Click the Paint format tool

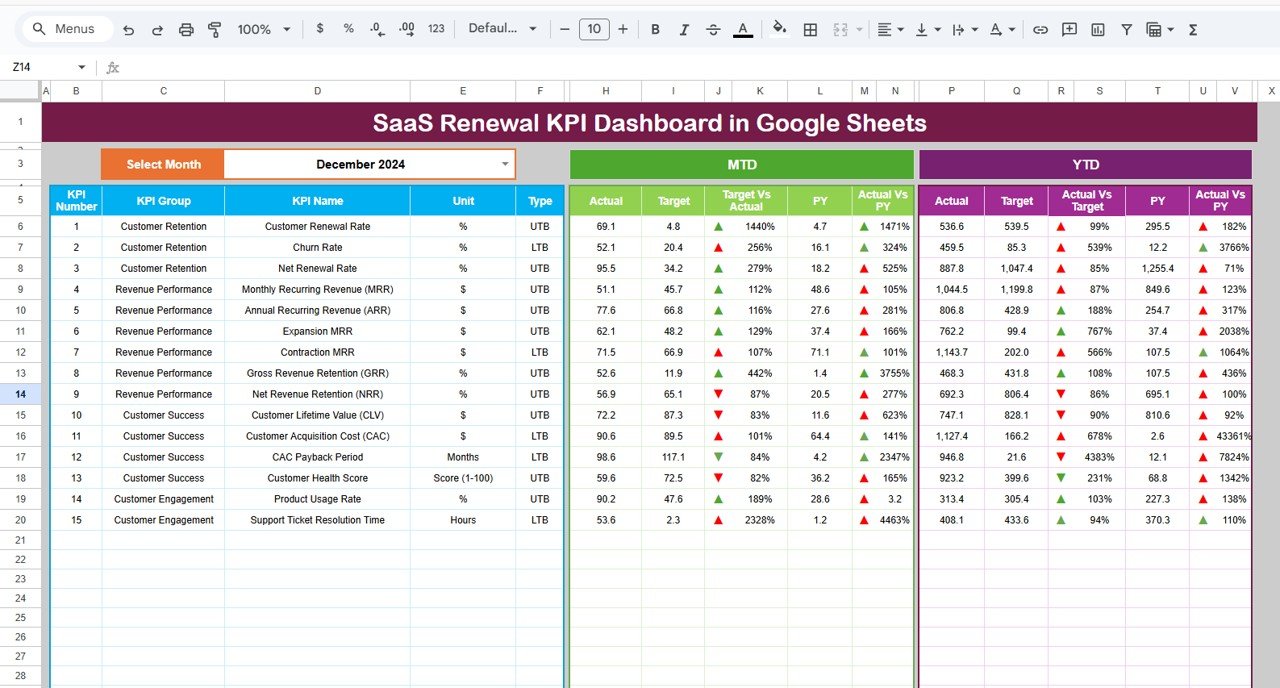(215, 29)
